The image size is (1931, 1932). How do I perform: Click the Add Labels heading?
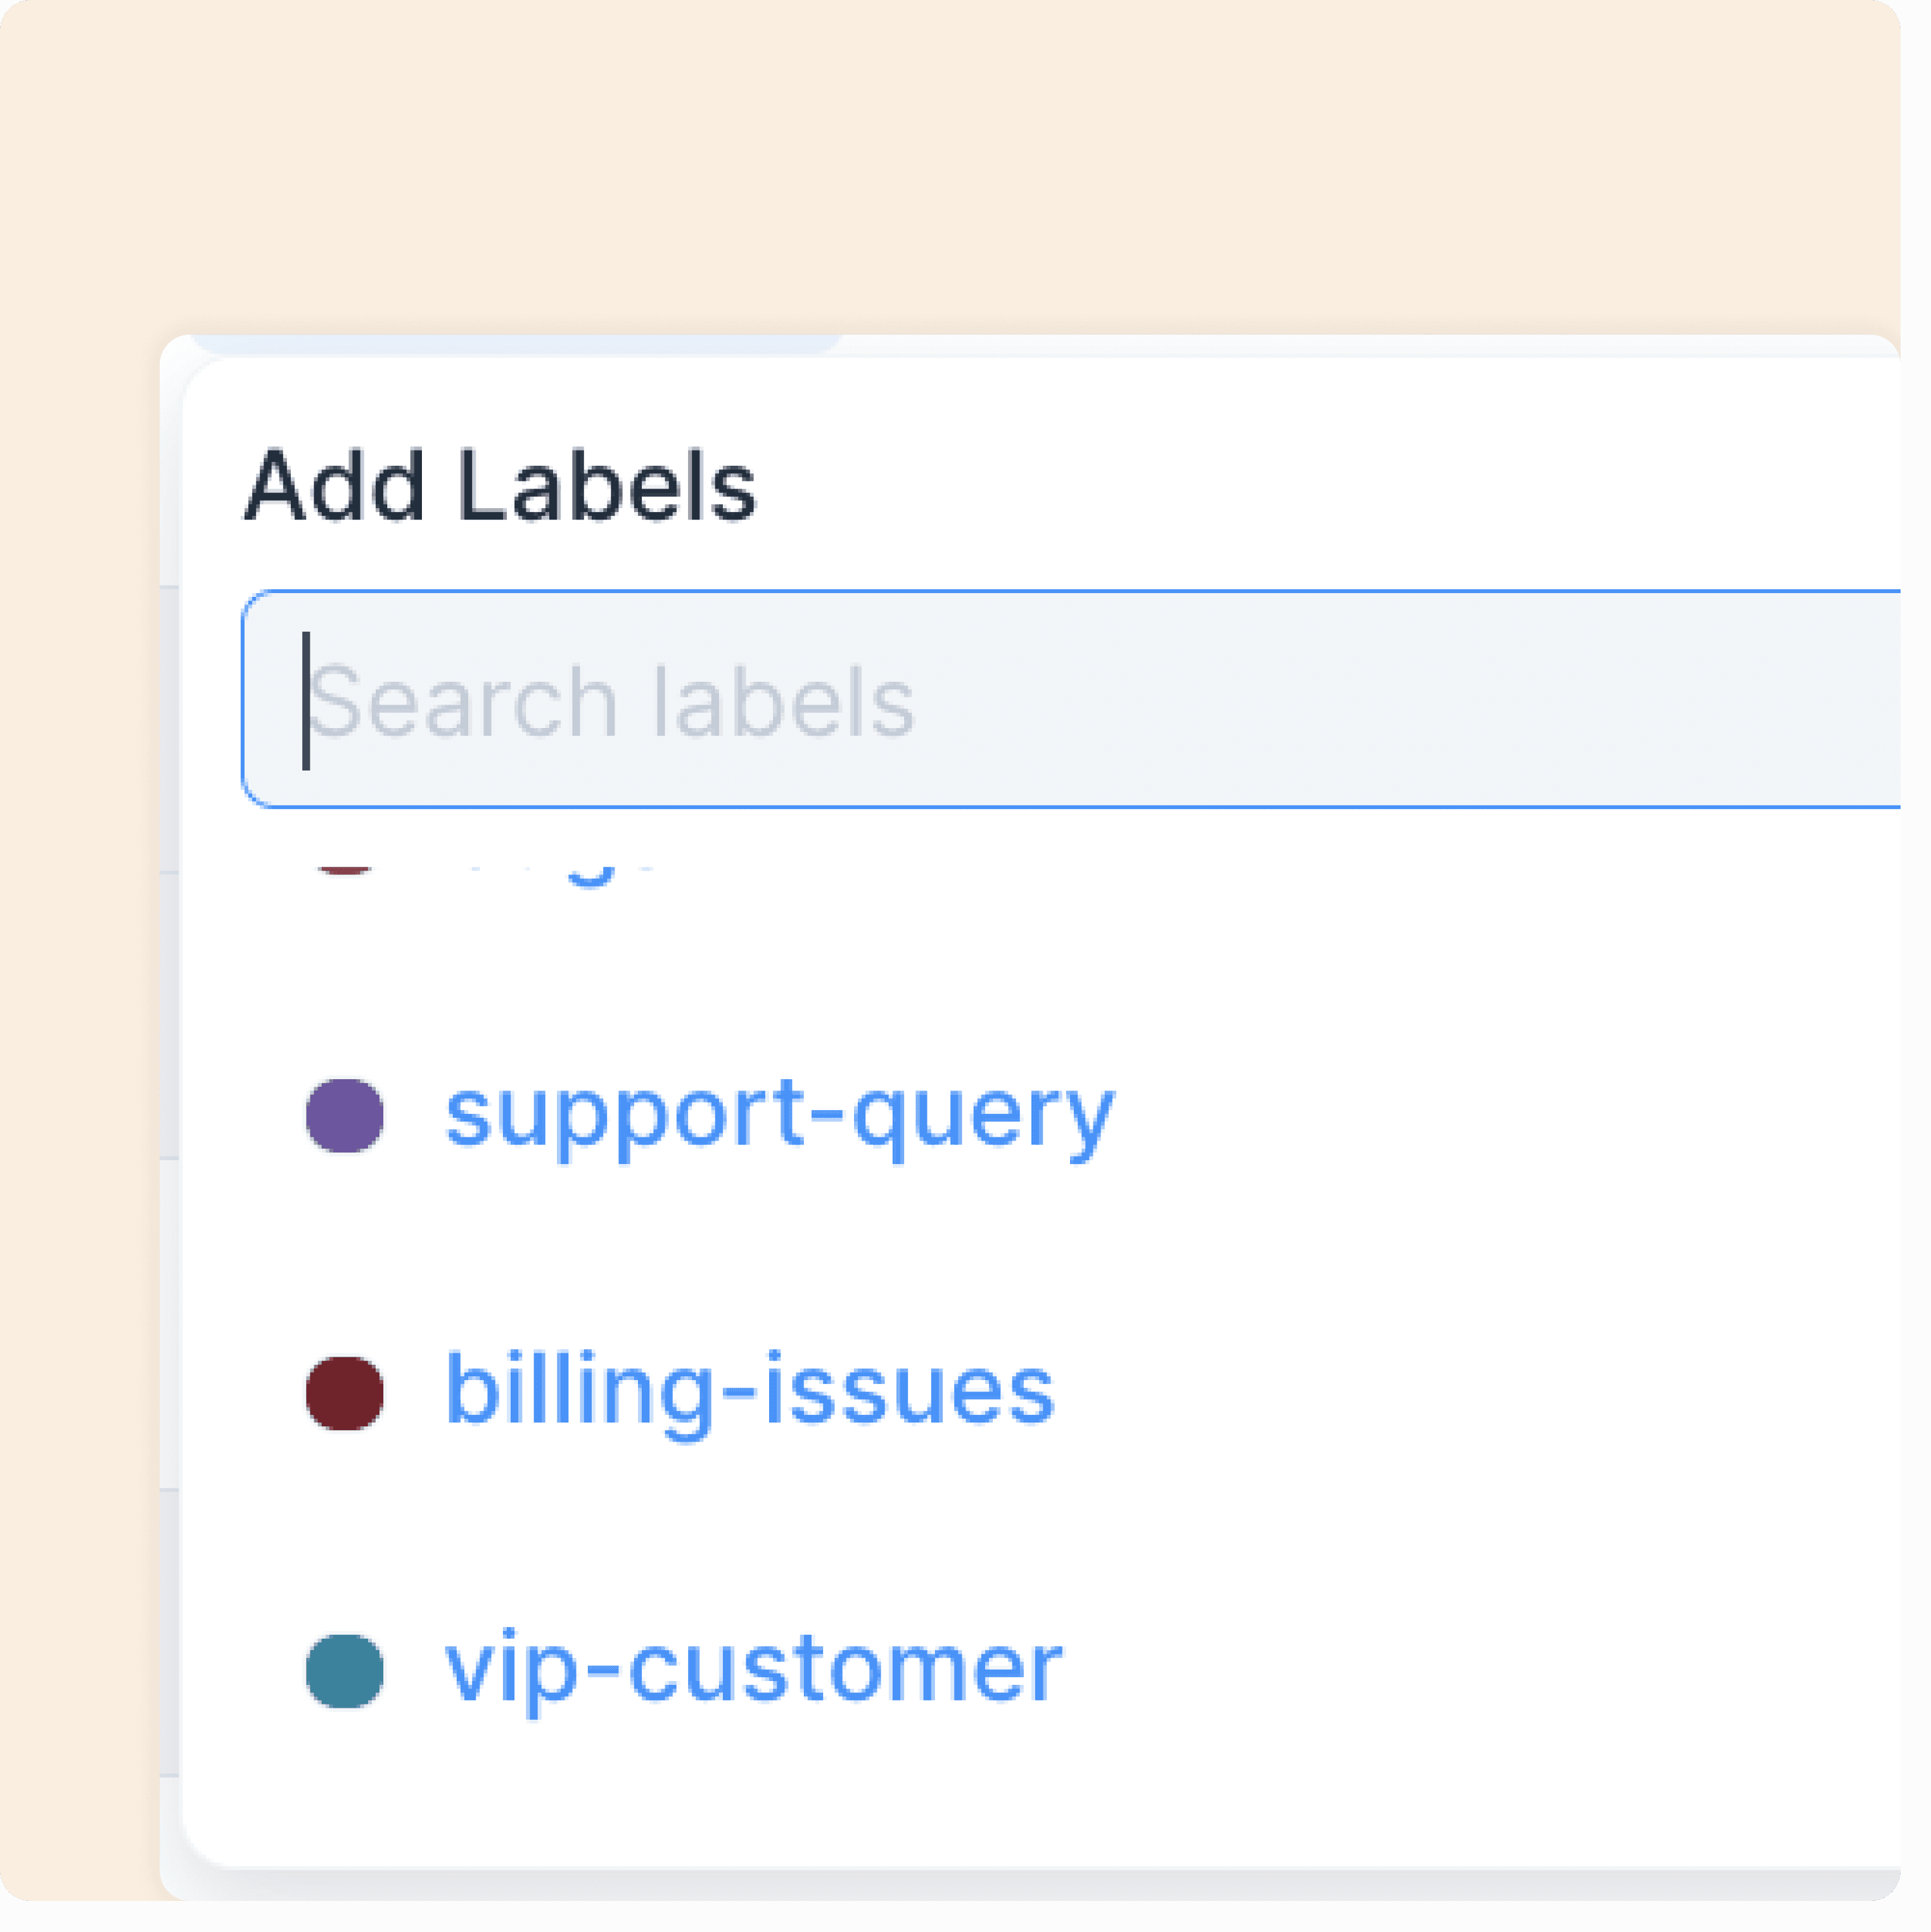point(500,487)
